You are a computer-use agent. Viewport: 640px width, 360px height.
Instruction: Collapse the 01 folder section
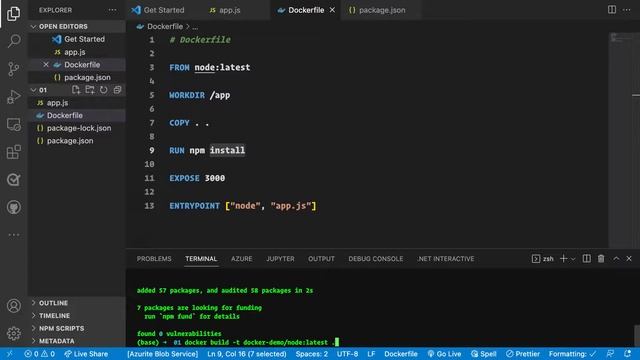coord(42,90)
